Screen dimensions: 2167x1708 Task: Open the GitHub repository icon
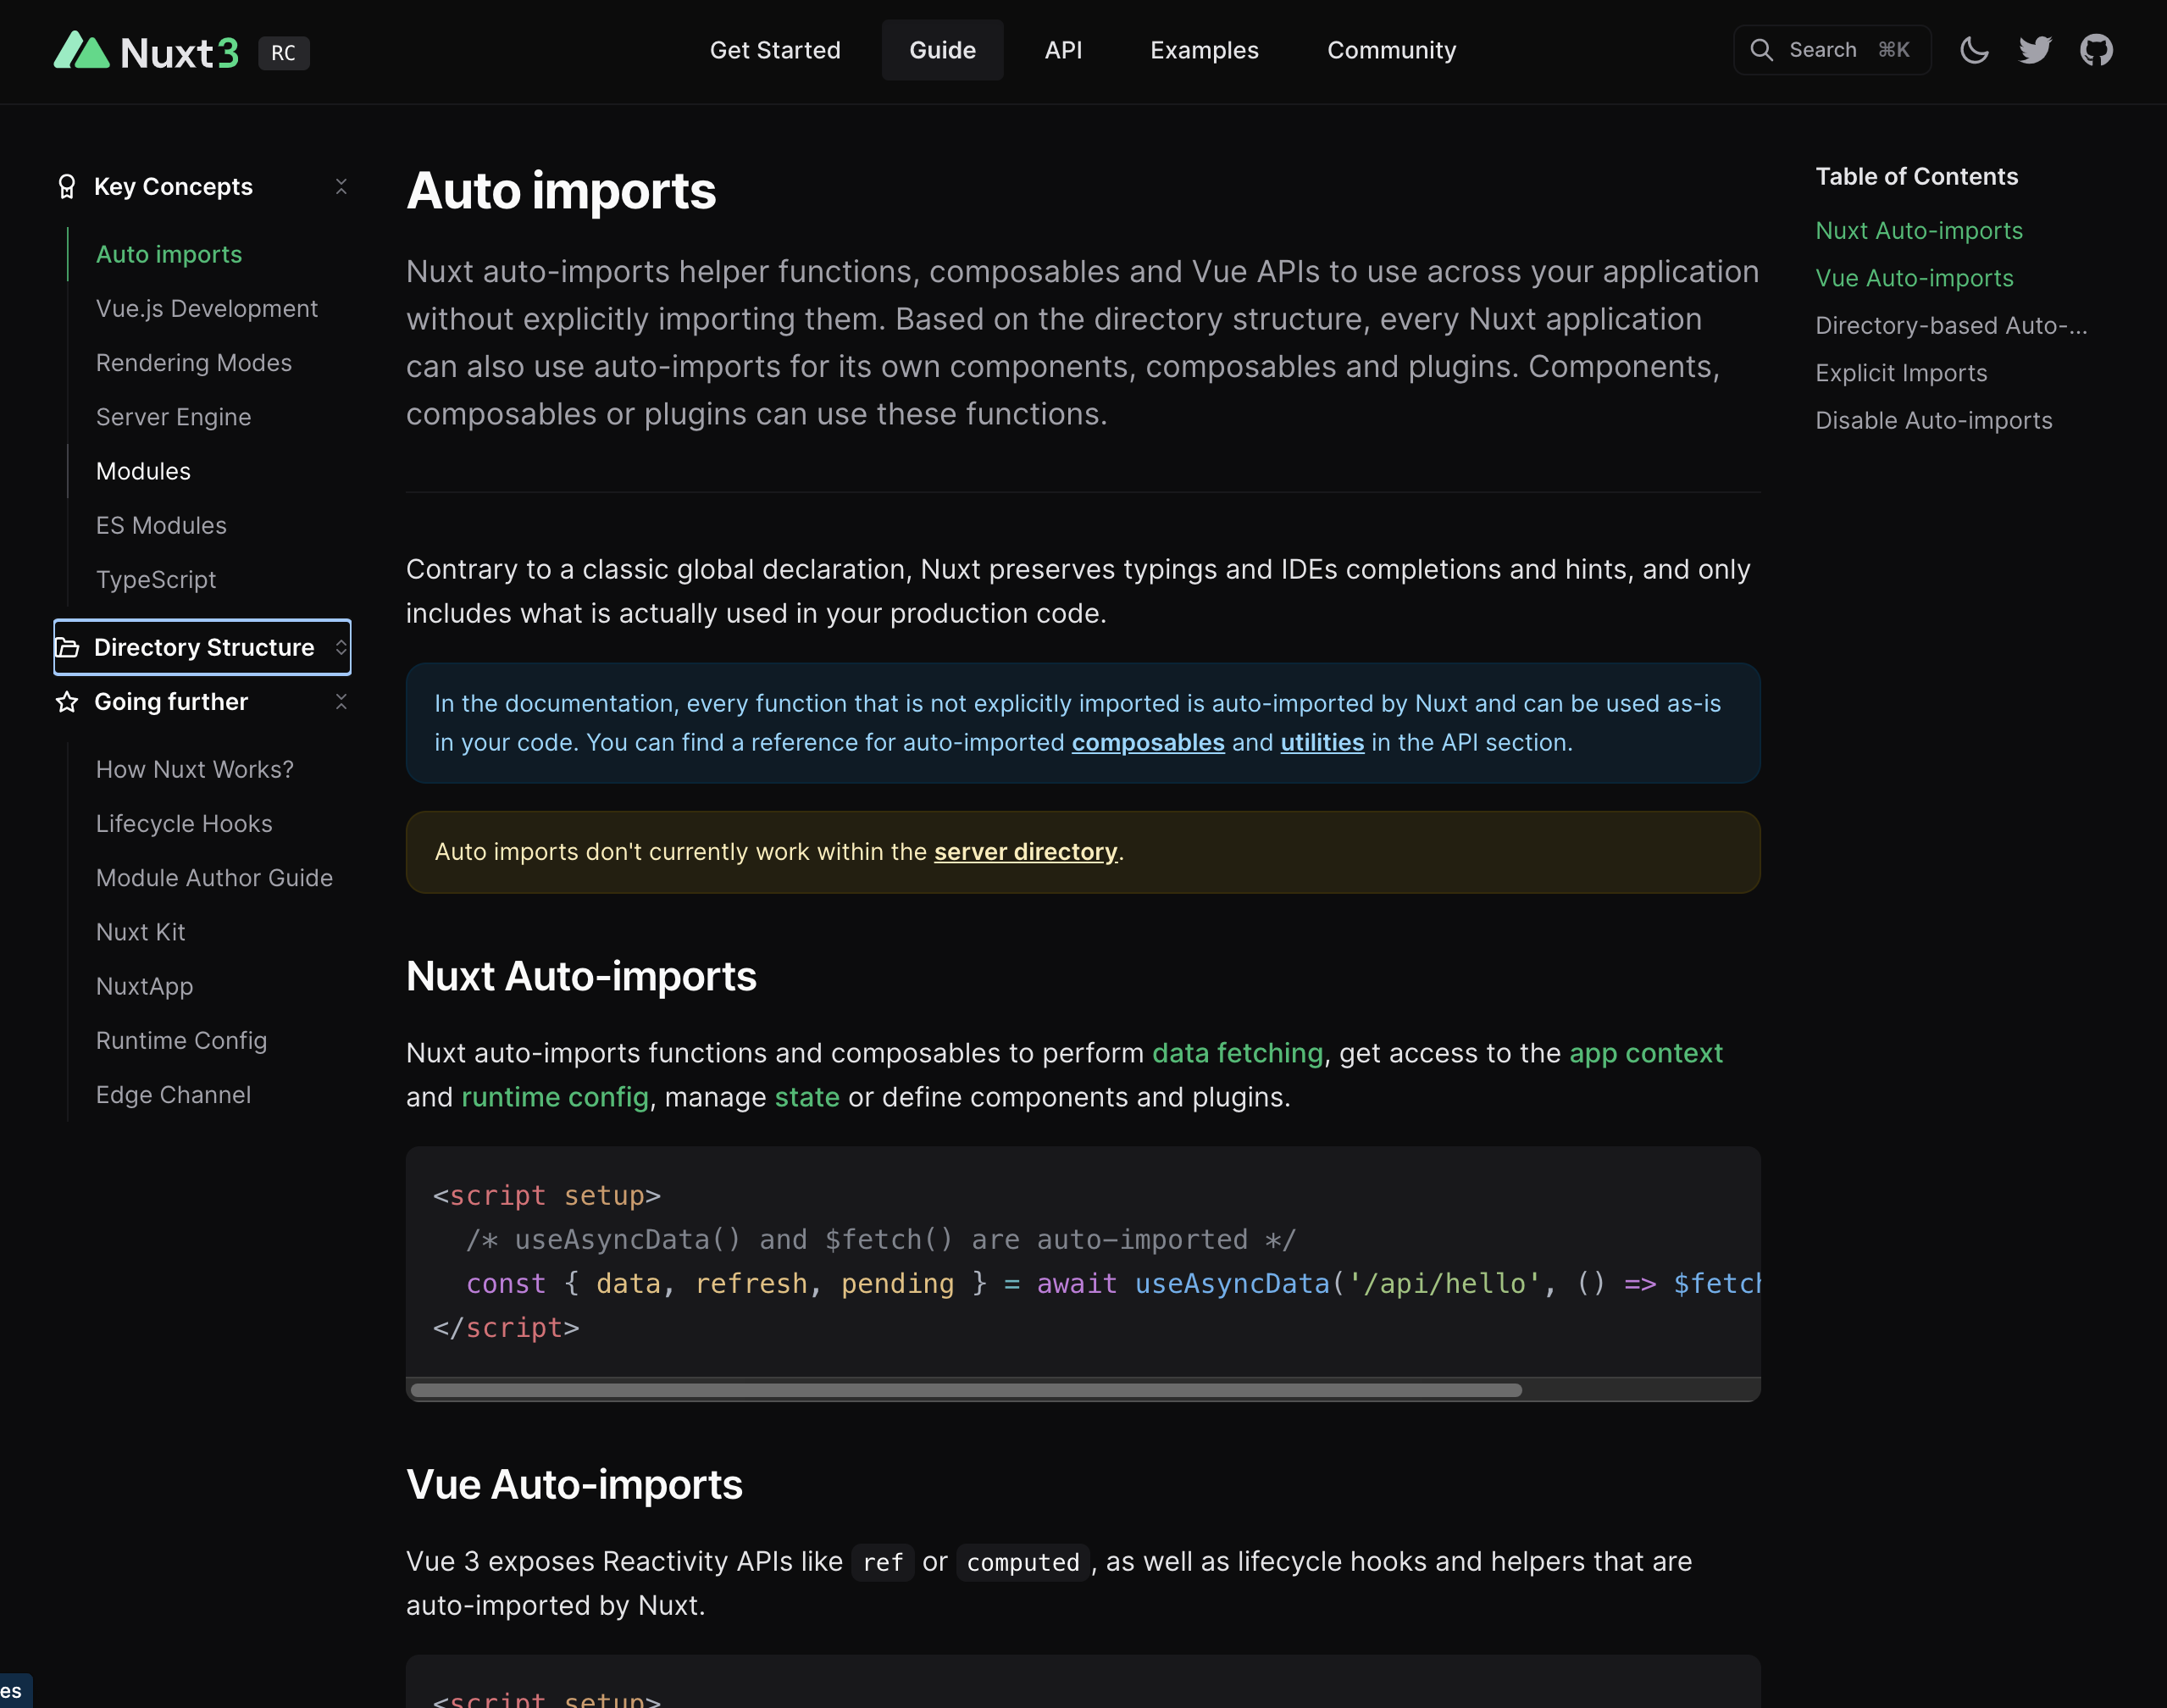[2097, 49]
